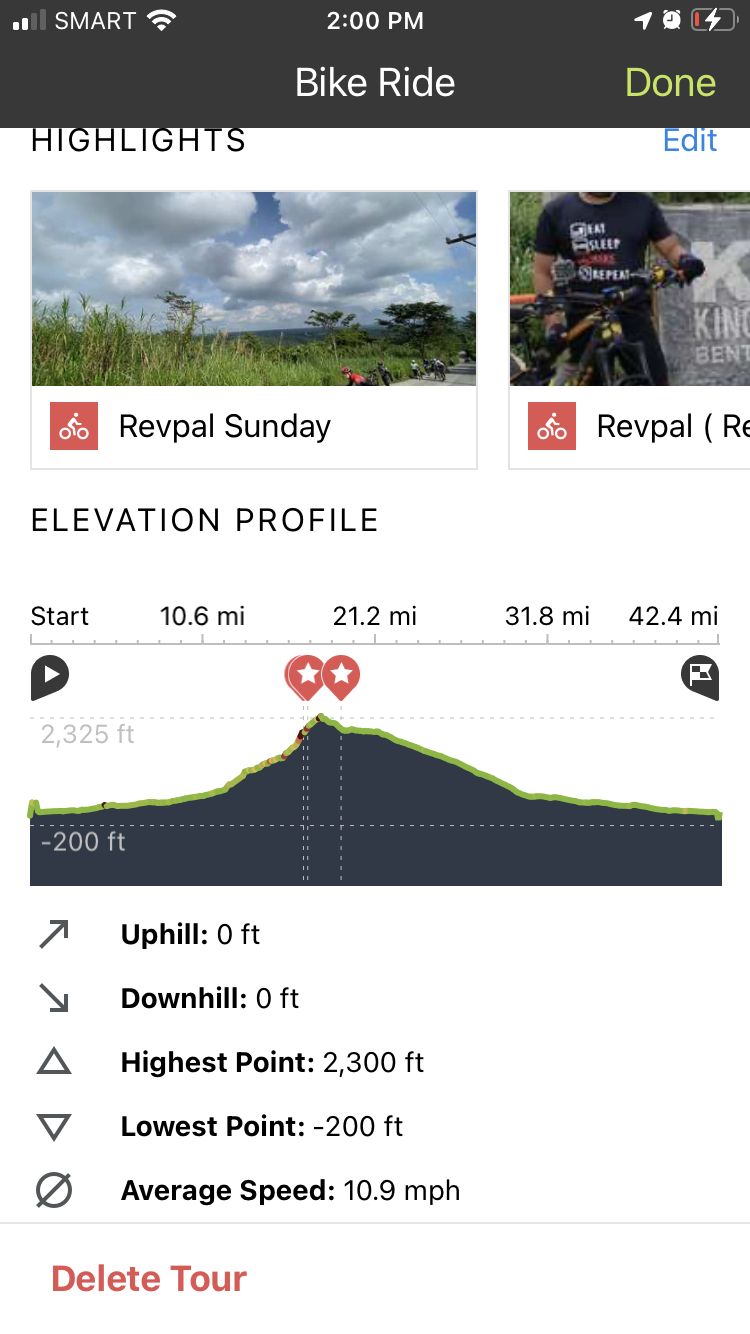Viewport: 750px width, 1334px height.
Task: Select the second red star highlight marker
Action: tap(341, 677)
